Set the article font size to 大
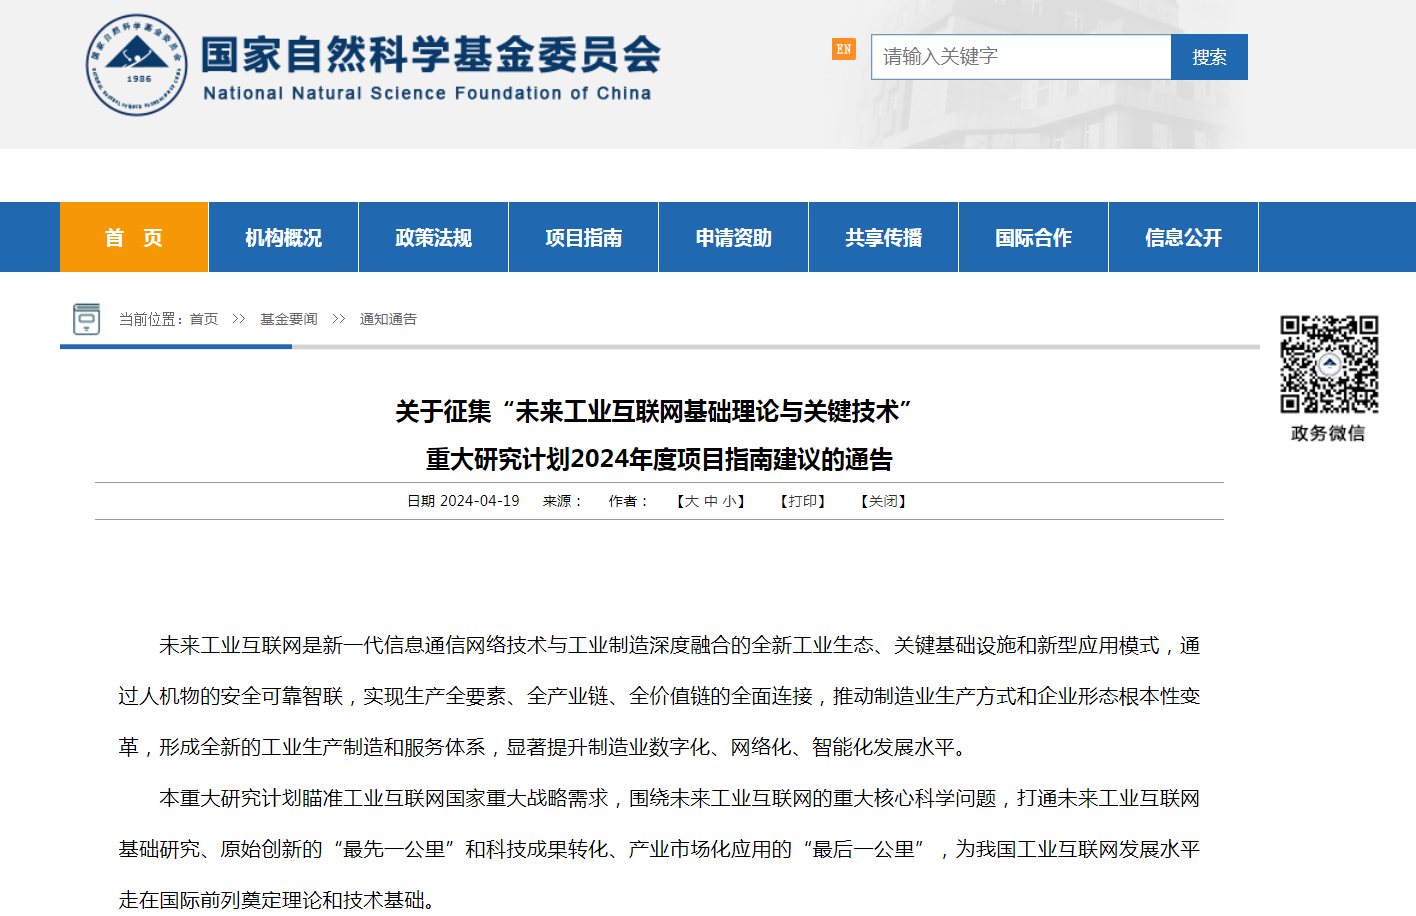This screenshot has width=1416, height=916. (x=692, y=501)
